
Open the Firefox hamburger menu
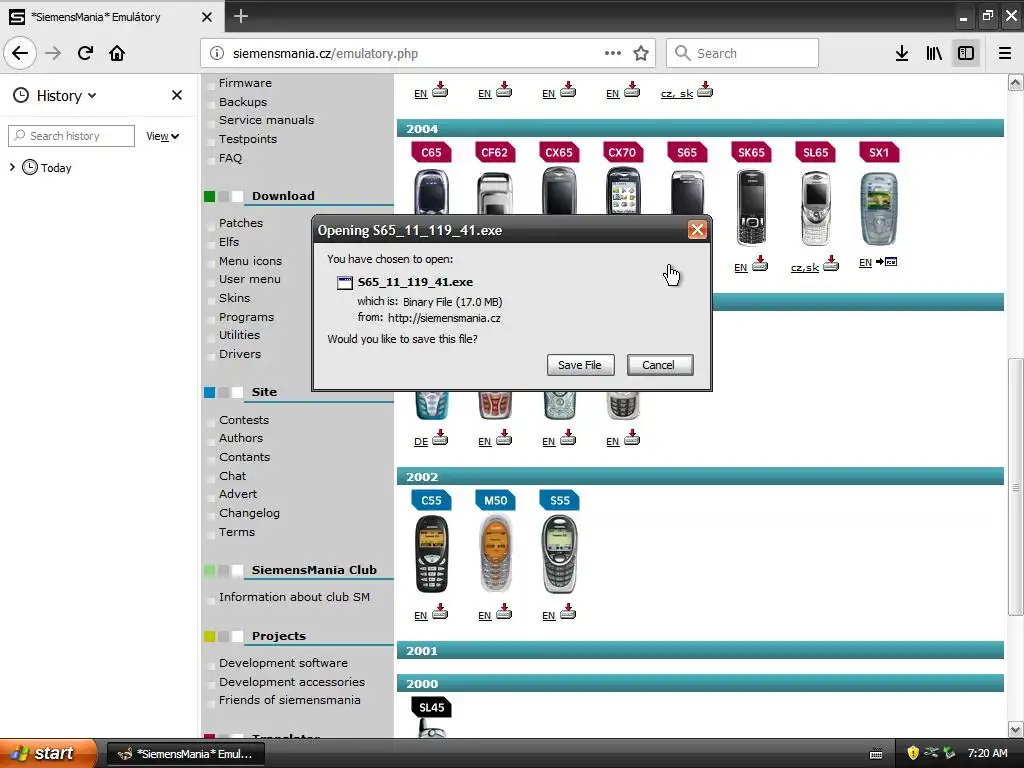1004,54
